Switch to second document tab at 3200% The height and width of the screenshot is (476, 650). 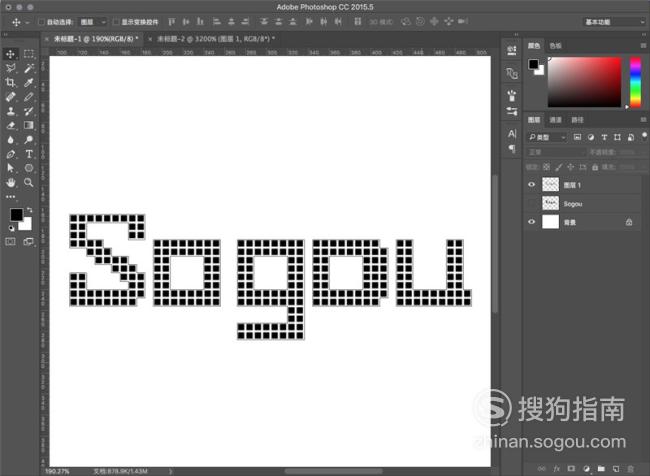216,39
